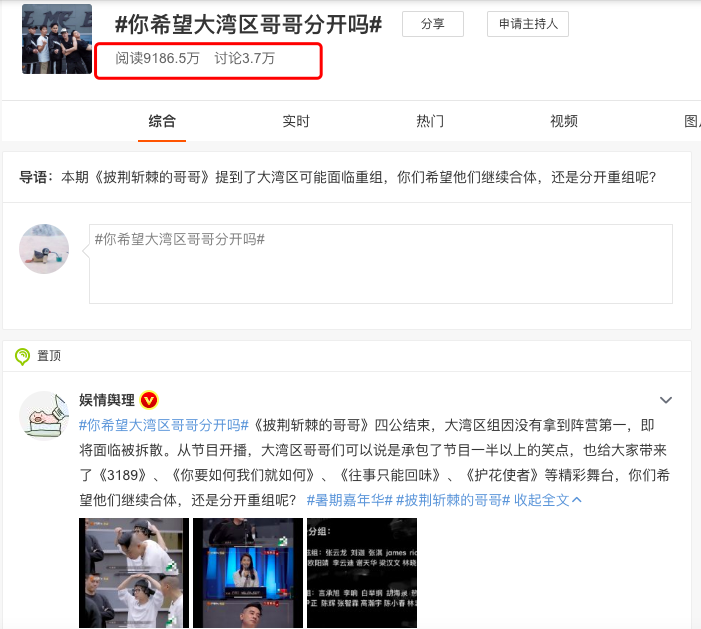Click the green 置顶 pin icon
Image resolution: width=701 pixels, height=629 pixels.
click(22, 356)
